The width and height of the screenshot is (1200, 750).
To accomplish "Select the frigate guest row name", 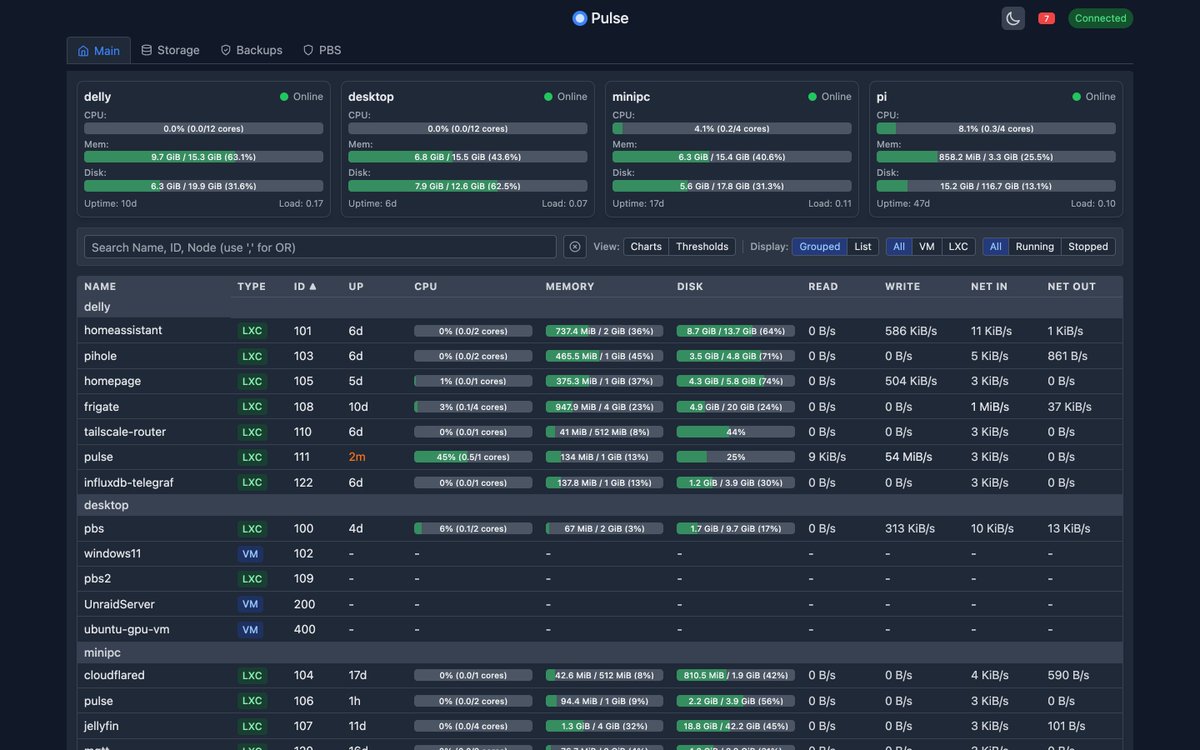I will point(101,407).
